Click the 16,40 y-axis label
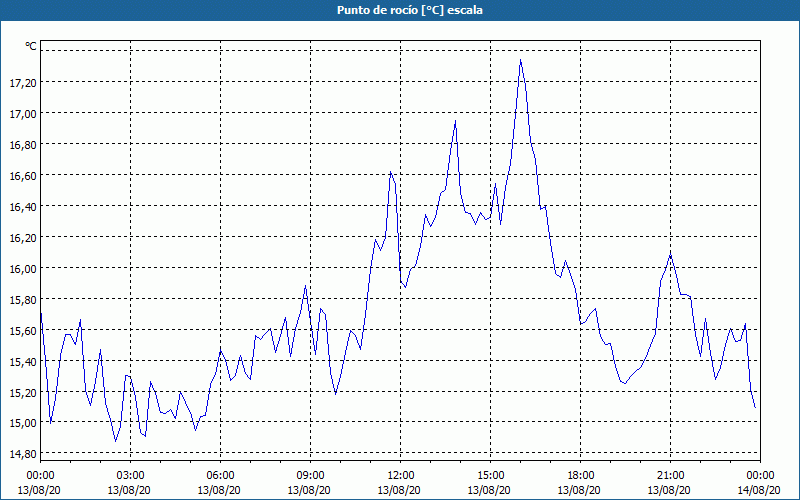Screen dimensions: 800x500 click(x=23, y=207)
